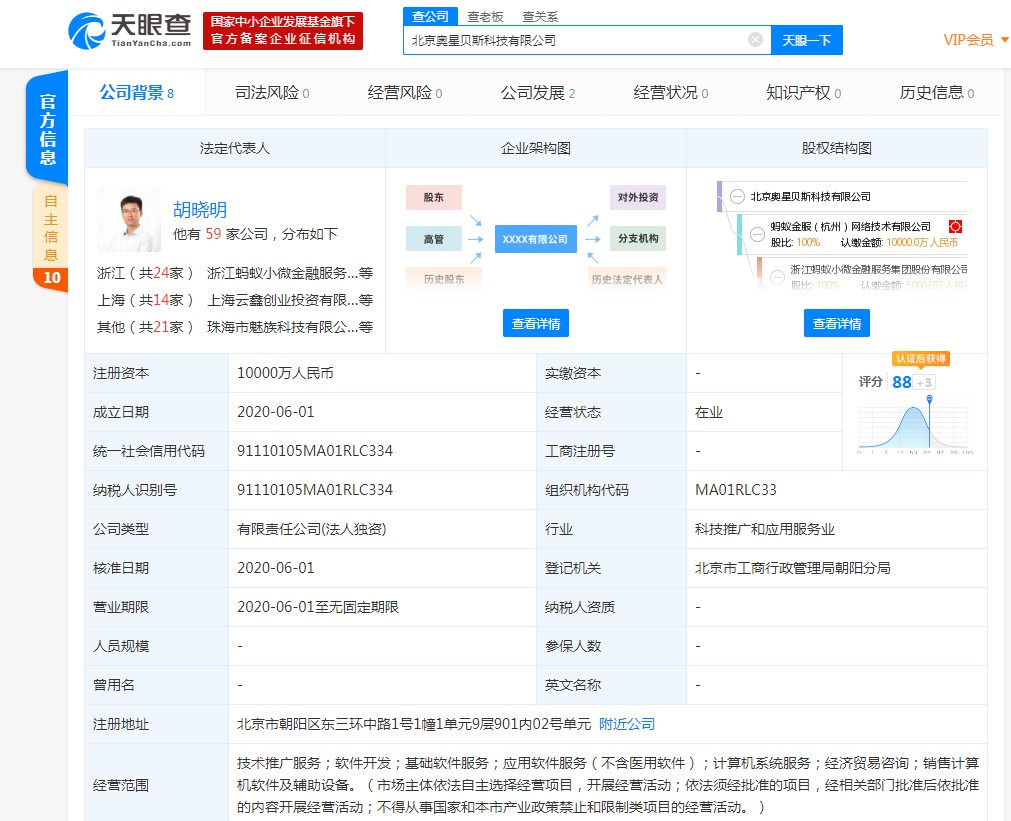Collapse the 蚂蚁金服（杭州）网络技术有限公司 tree node

[x=758, y=234]
